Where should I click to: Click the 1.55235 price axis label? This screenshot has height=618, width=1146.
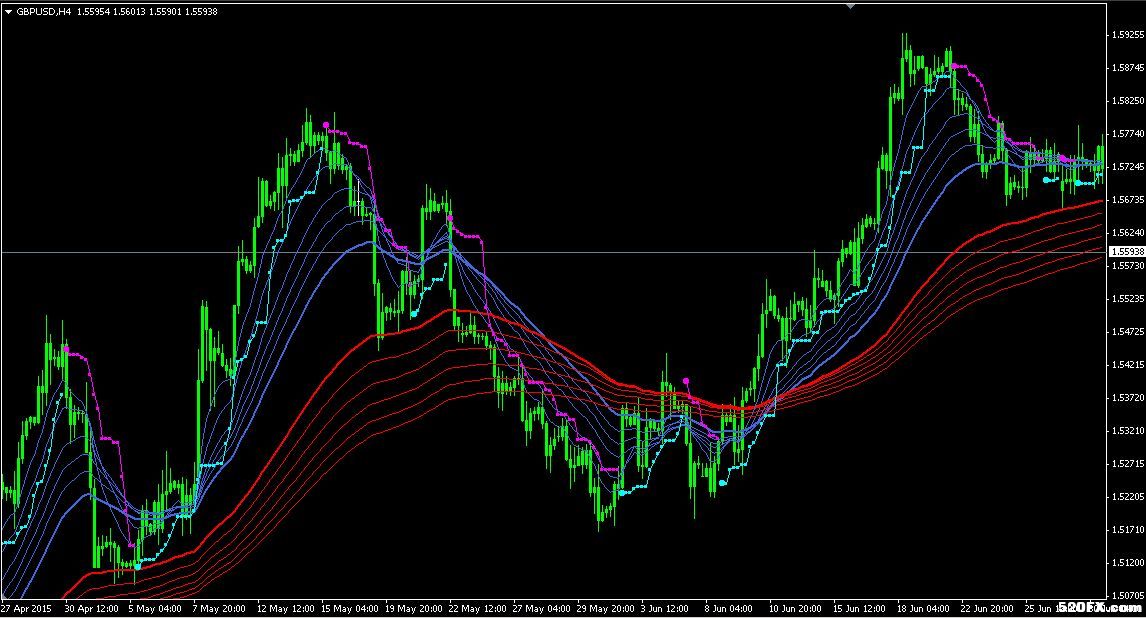(x=1128, y=299)
